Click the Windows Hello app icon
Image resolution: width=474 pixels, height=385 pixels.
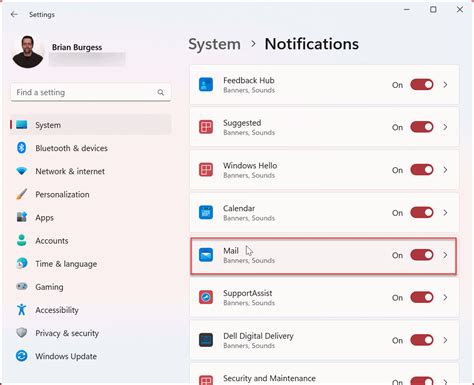coord(206,170)
